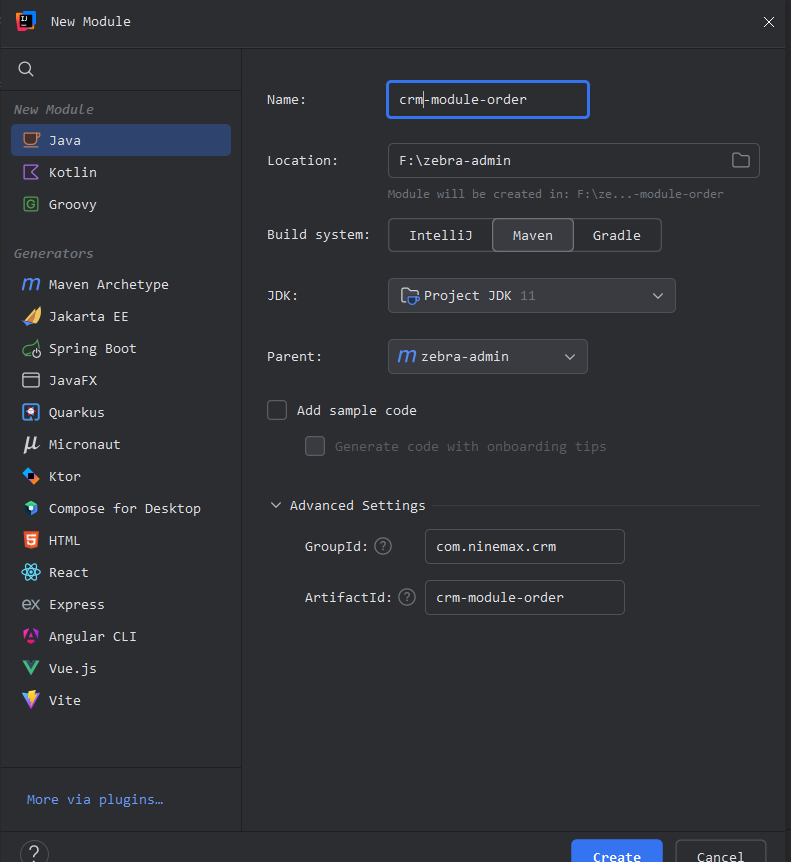Select the Kotlin module icon
This screenshot has height=862, width=791.
[31, 172]
